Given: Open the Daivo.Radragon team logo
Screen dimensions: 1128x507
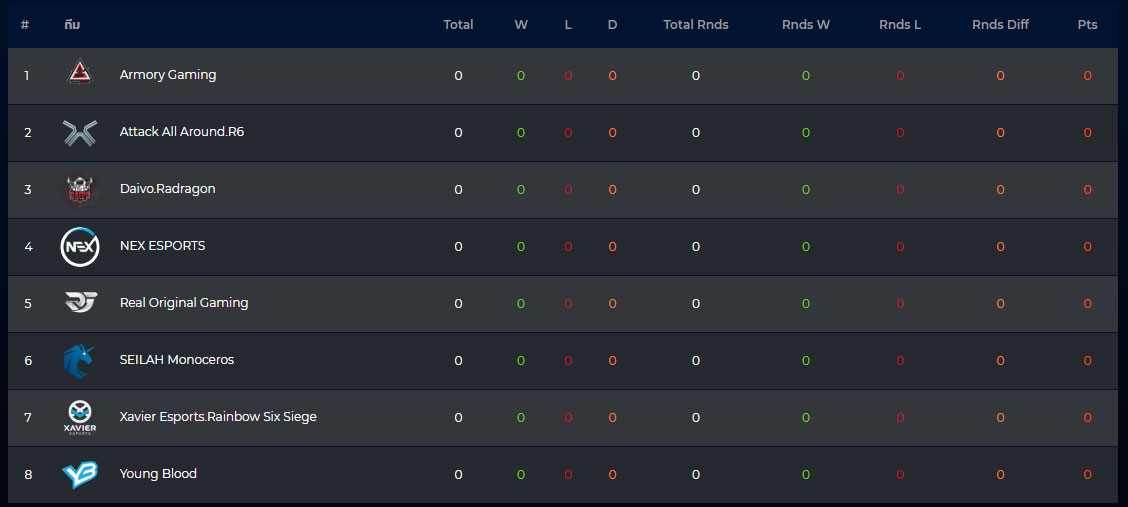Looking at the screenshot, I should pos(80,191).
